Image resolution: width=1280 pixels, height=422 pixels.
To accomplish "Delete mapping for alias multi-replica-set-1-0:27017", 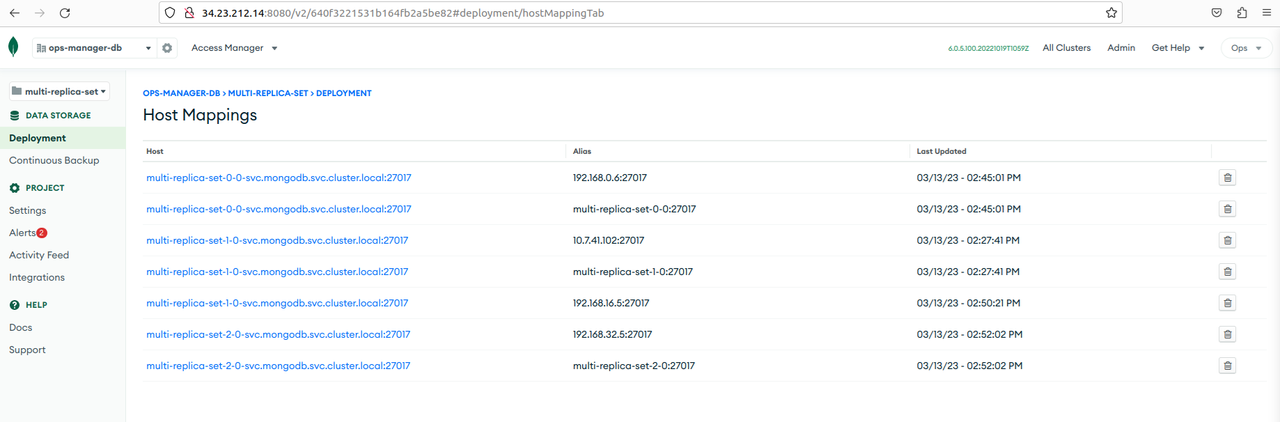I will point(1227,271).
